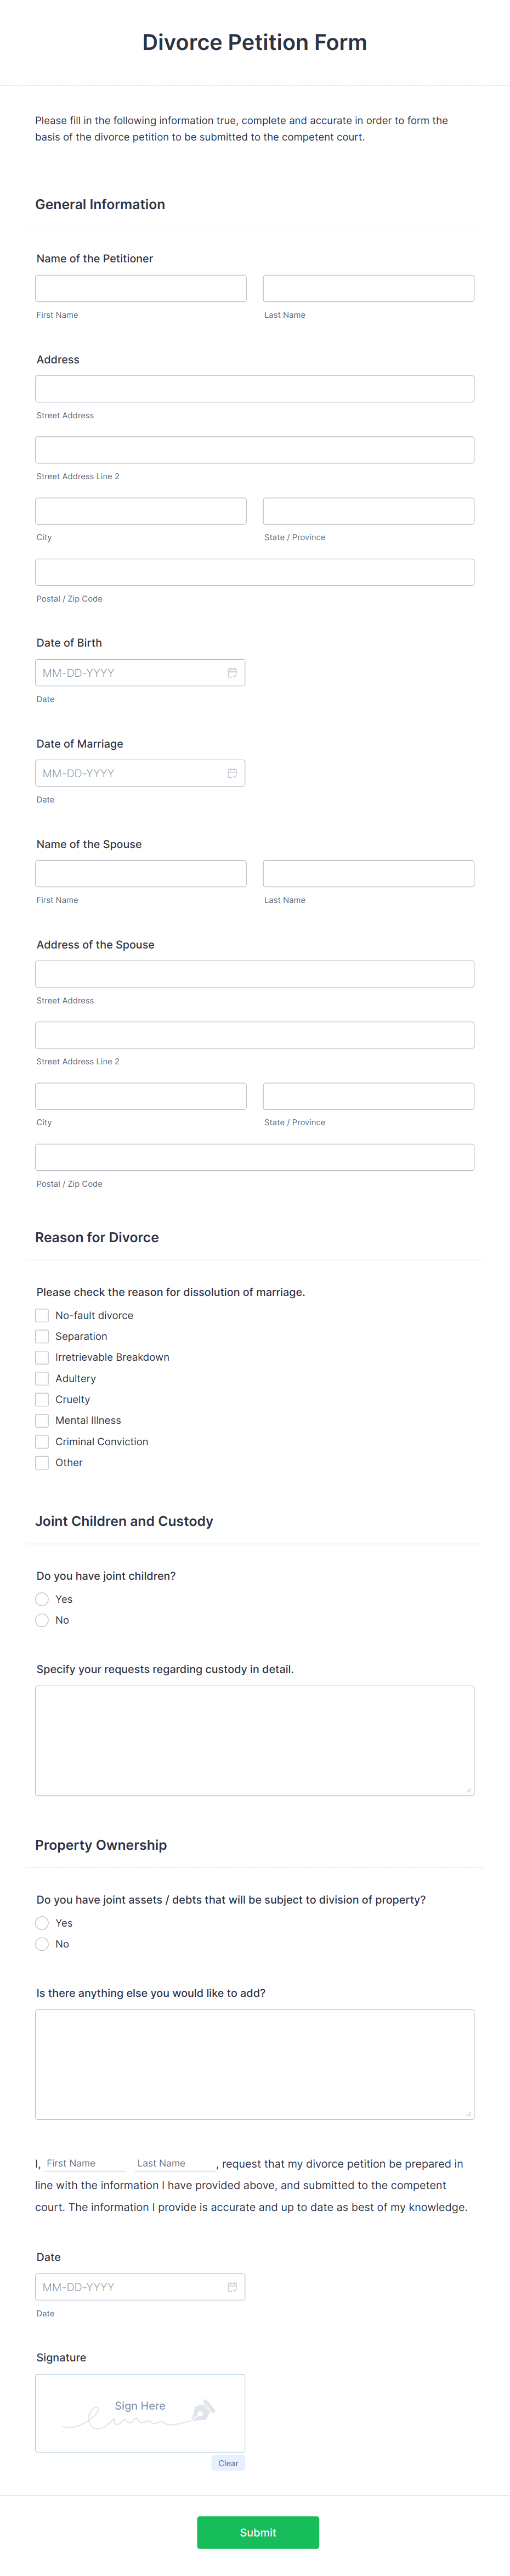The image size is (510, 2576).
Task: Check the Other reason checkbox
Action: (42, 1462)
